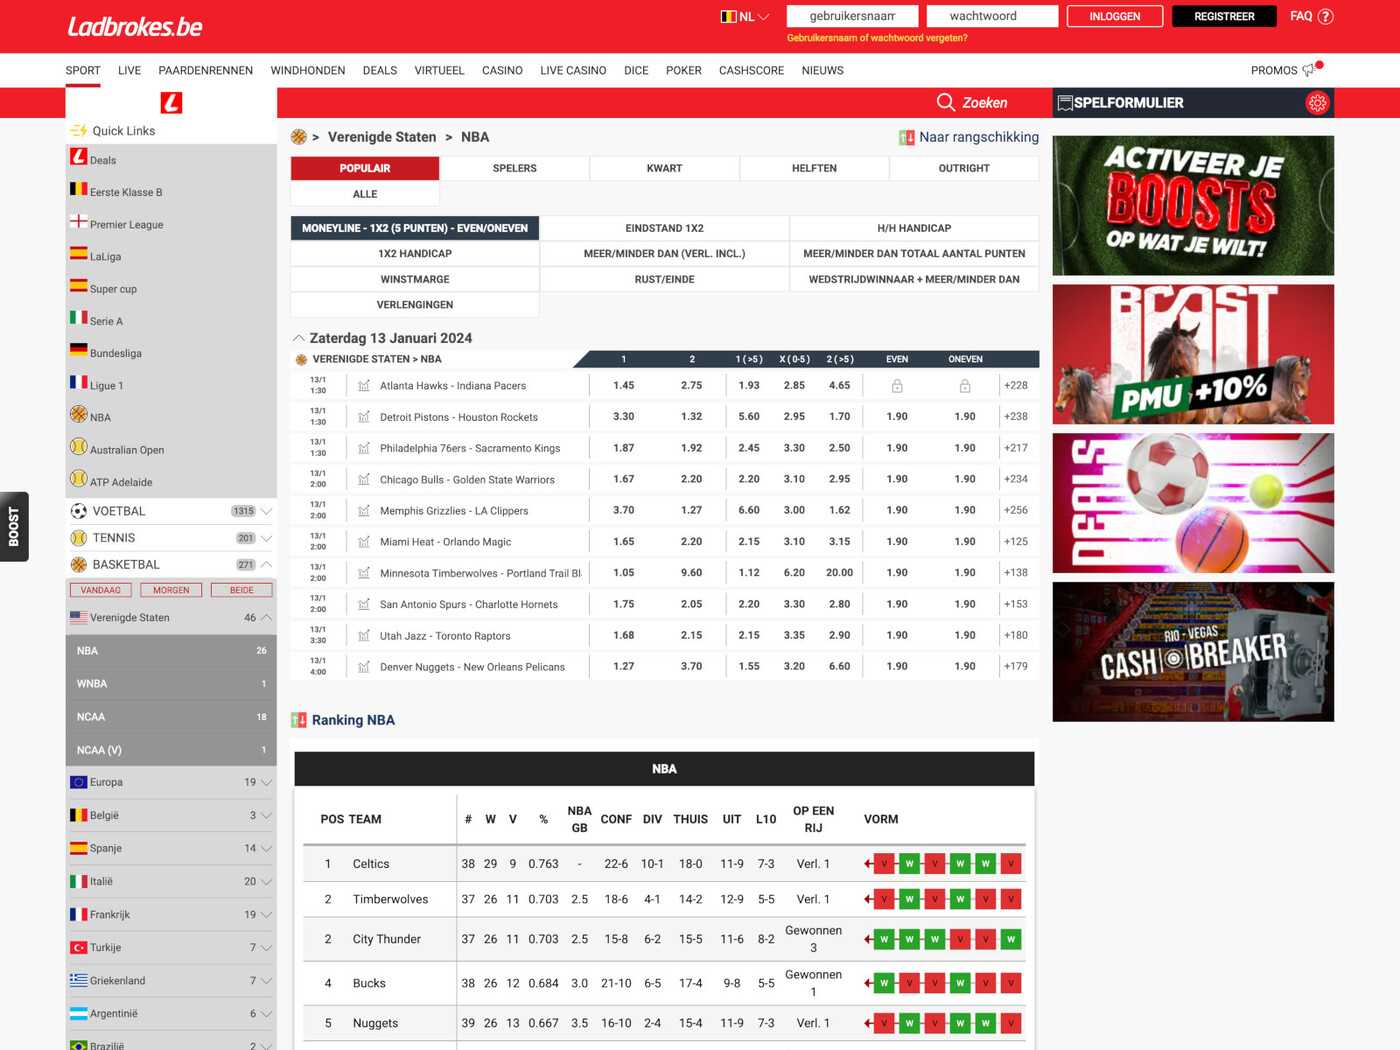This screenshot has width=1400, height=1050.
Task: Open Spelformulier settings gear icon
Action: click(1317, 103)
